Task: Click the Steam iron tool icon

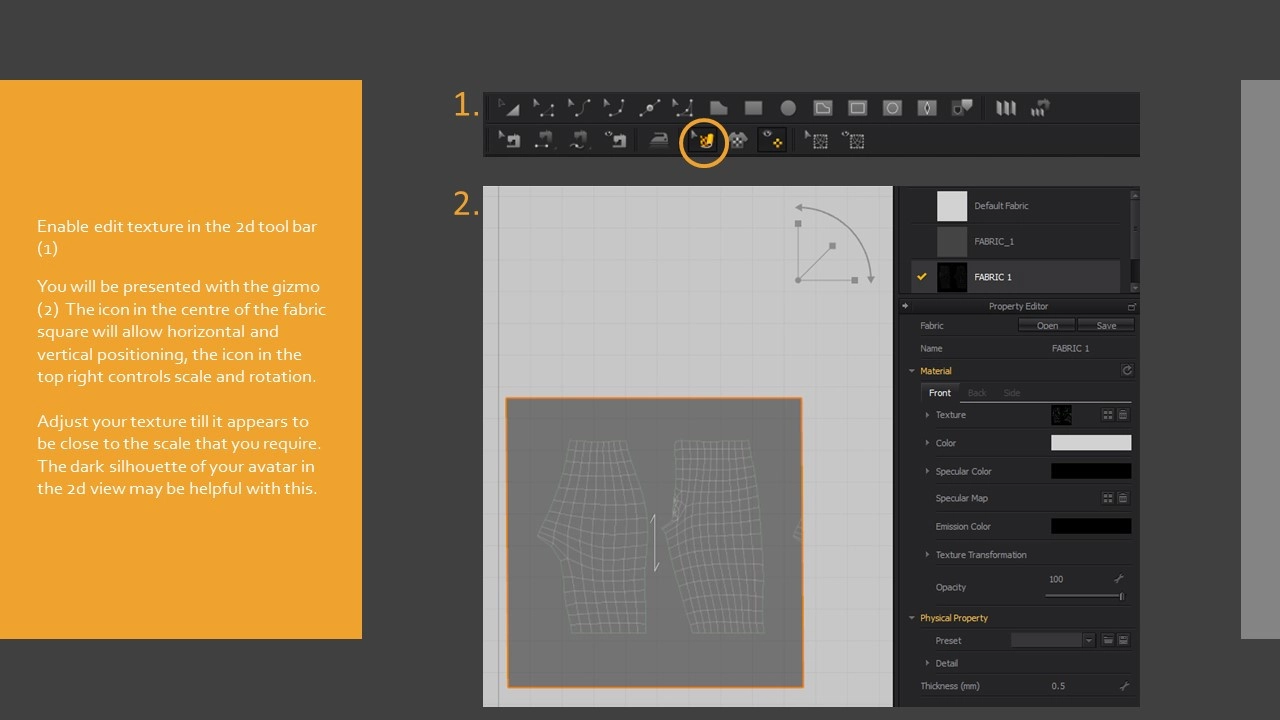Action: 658,141
